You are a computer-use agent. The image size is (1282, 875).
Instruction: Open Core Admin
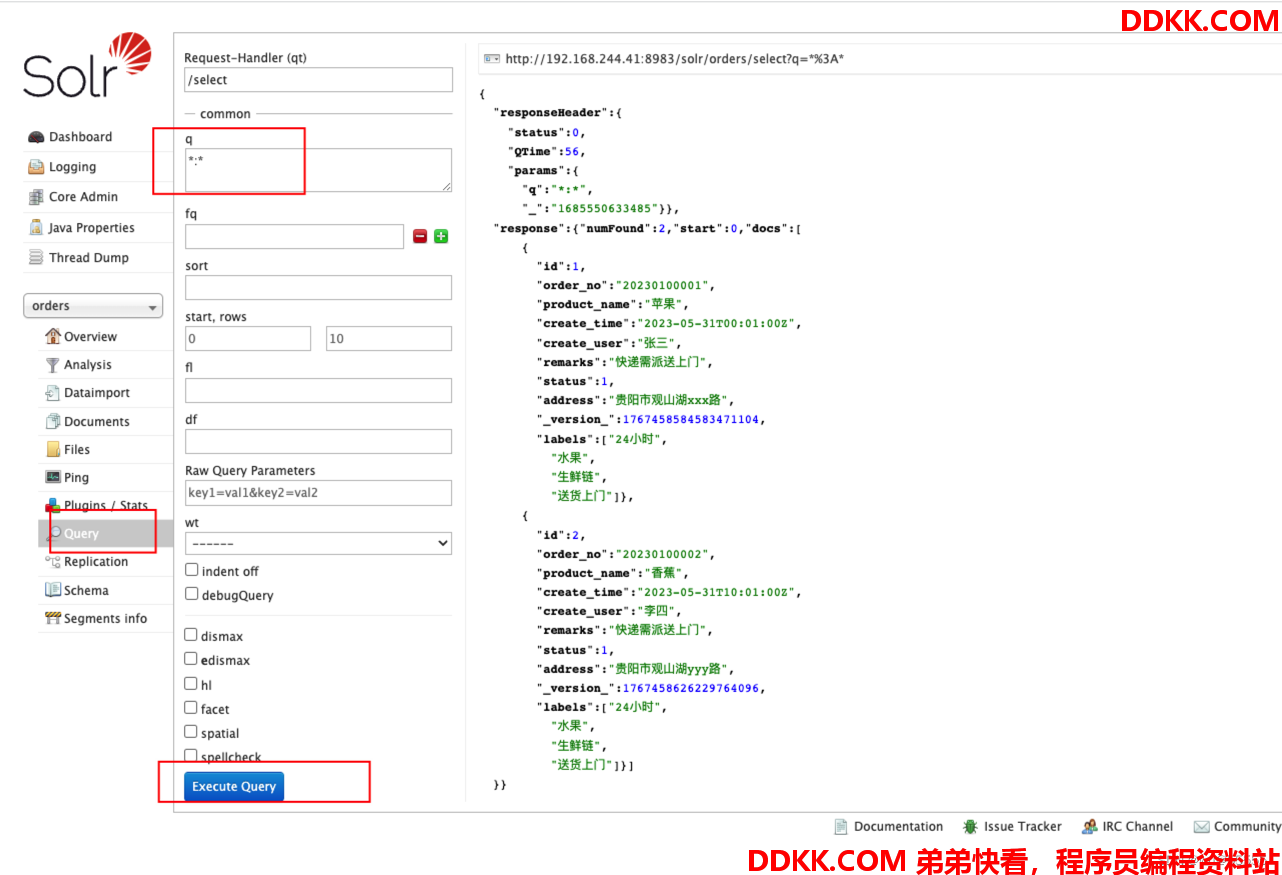83,197
